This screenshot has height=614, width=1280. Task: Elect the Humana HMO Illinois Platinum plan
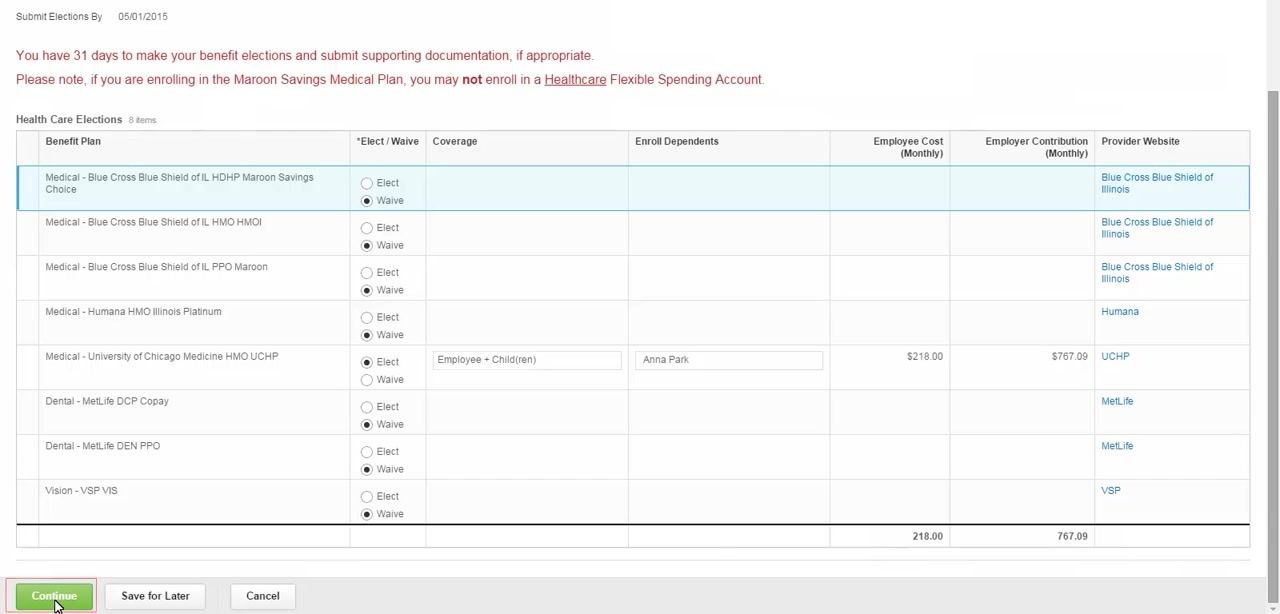coord(367,318)
